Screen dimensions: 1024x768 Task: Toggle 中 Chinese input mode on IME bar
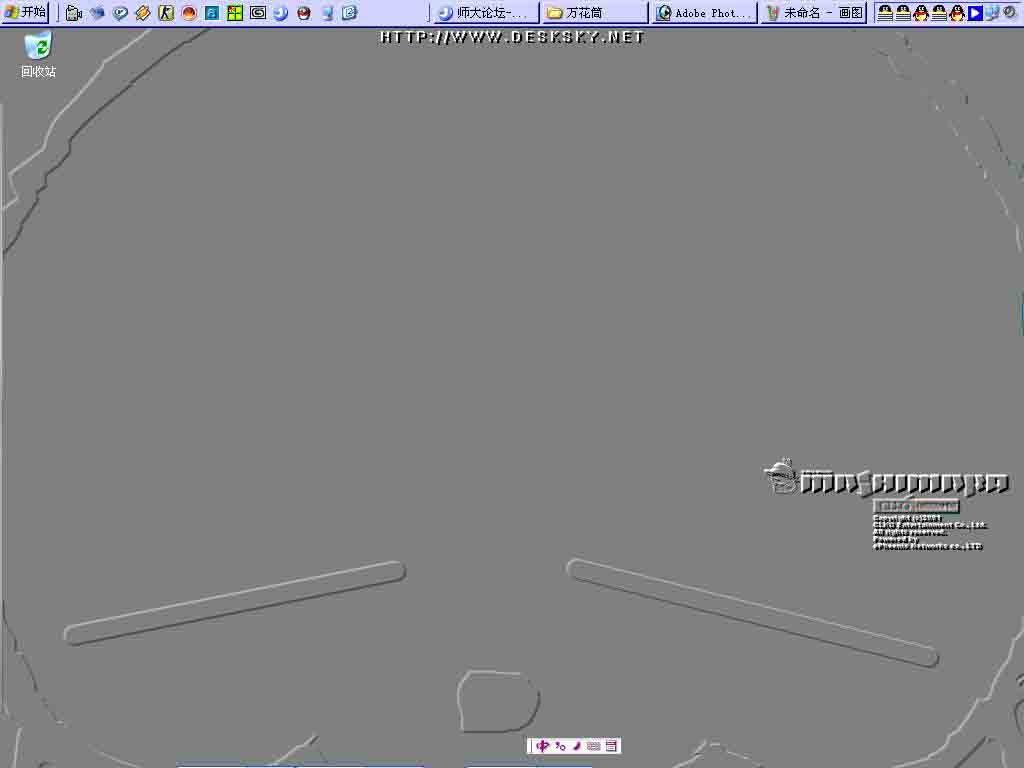(x=542, y=746)
